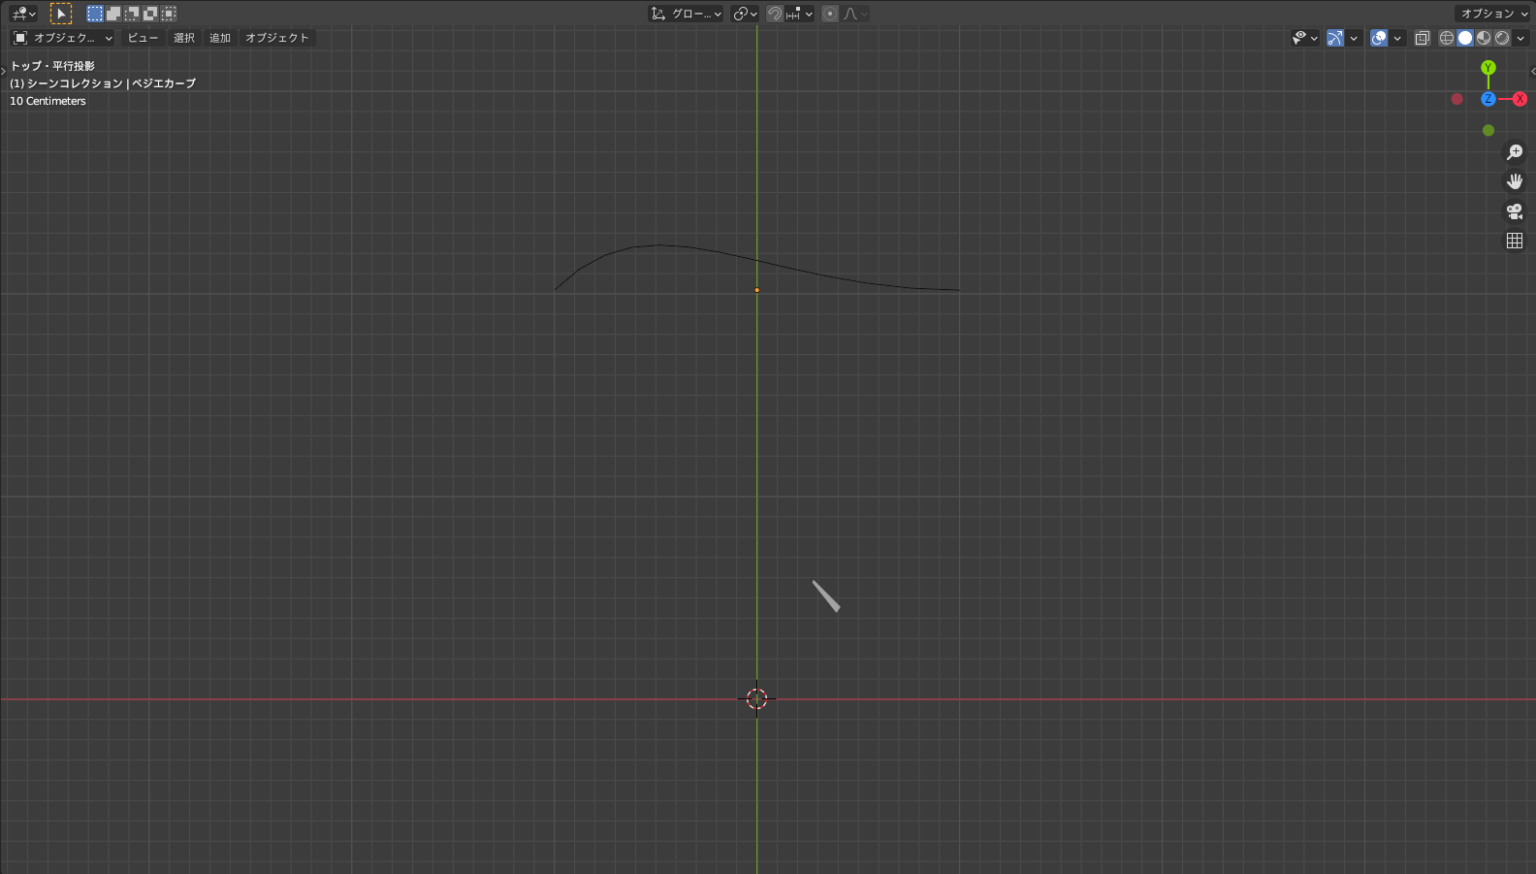Click the zoom magnifier icon in the sidebar
This screenshot has height=874, width=1536.
pyautogui.click(x=1514, y=152)
